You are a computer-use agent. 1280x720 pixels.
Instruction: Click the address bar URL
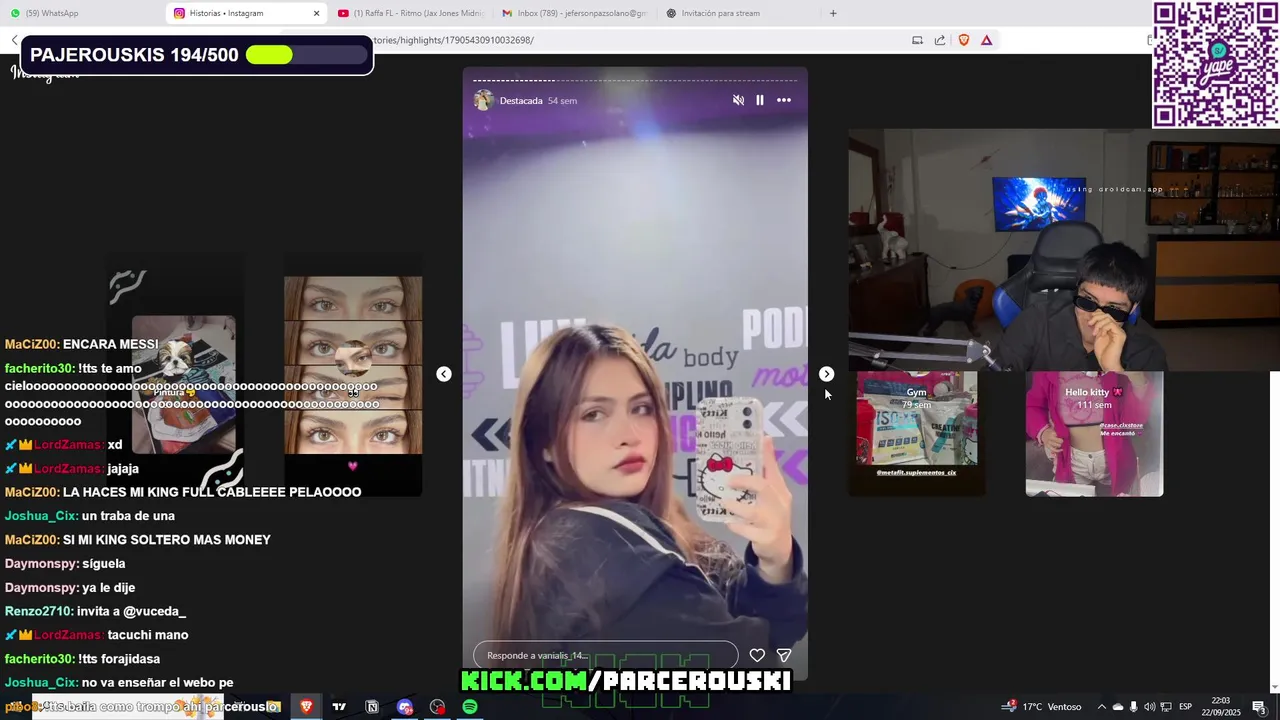coord(455,40)
